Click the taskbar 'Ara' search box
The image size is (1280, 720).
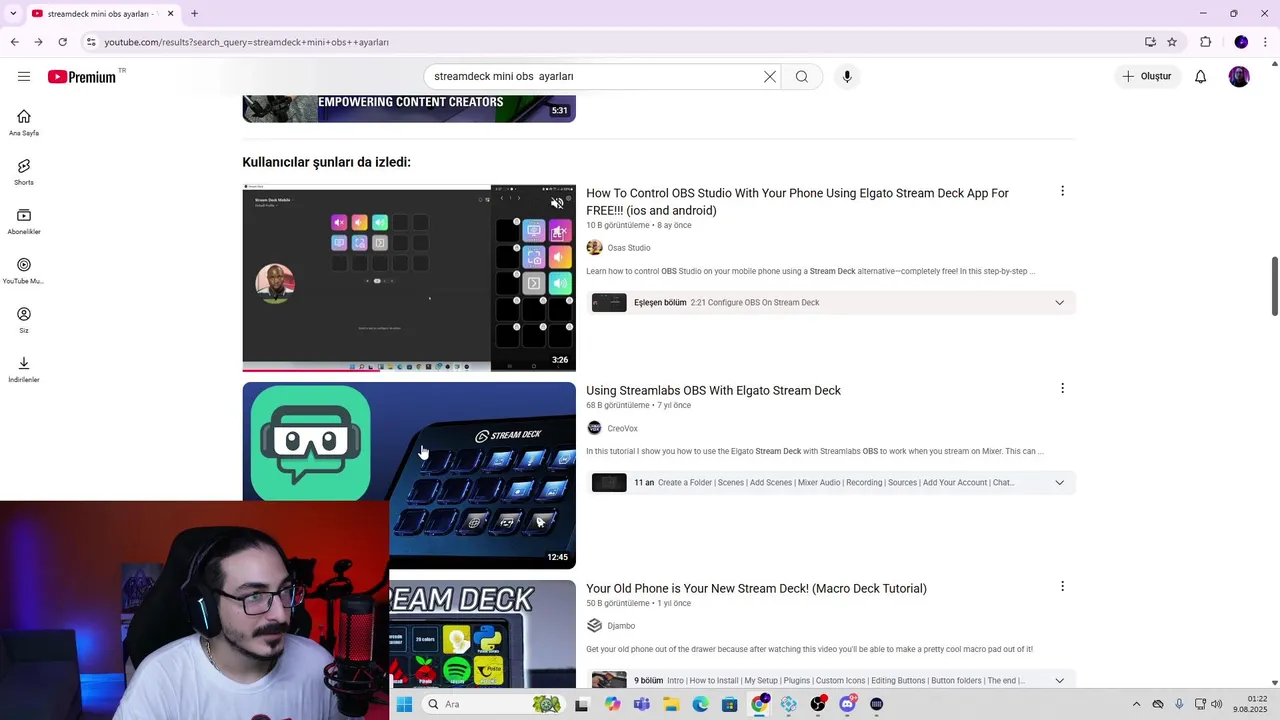point(492,704)
